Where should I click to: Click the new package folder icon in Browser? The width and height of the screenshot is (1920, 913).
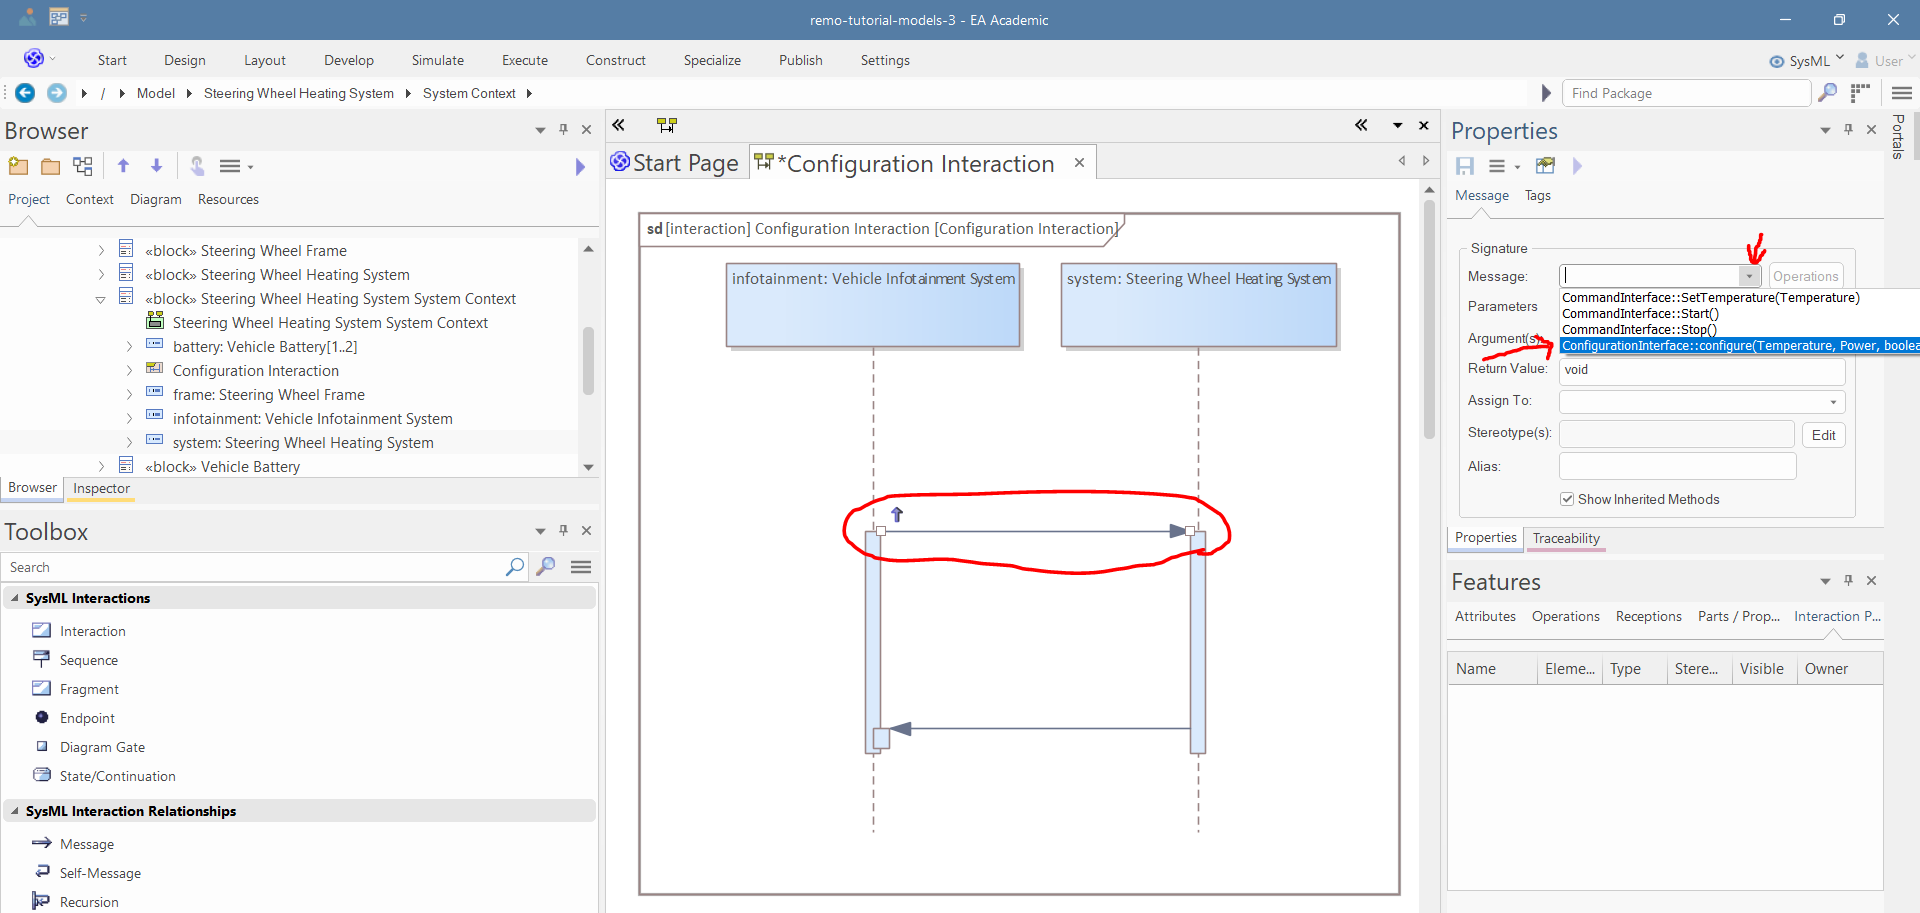coord(18,166)
